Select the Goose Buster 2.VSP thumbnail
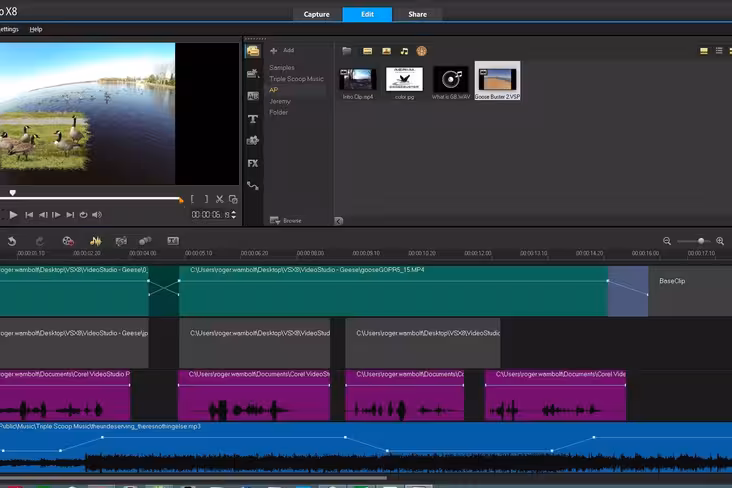This screenshot has width=732, height=488. click(x=497, y=81)
